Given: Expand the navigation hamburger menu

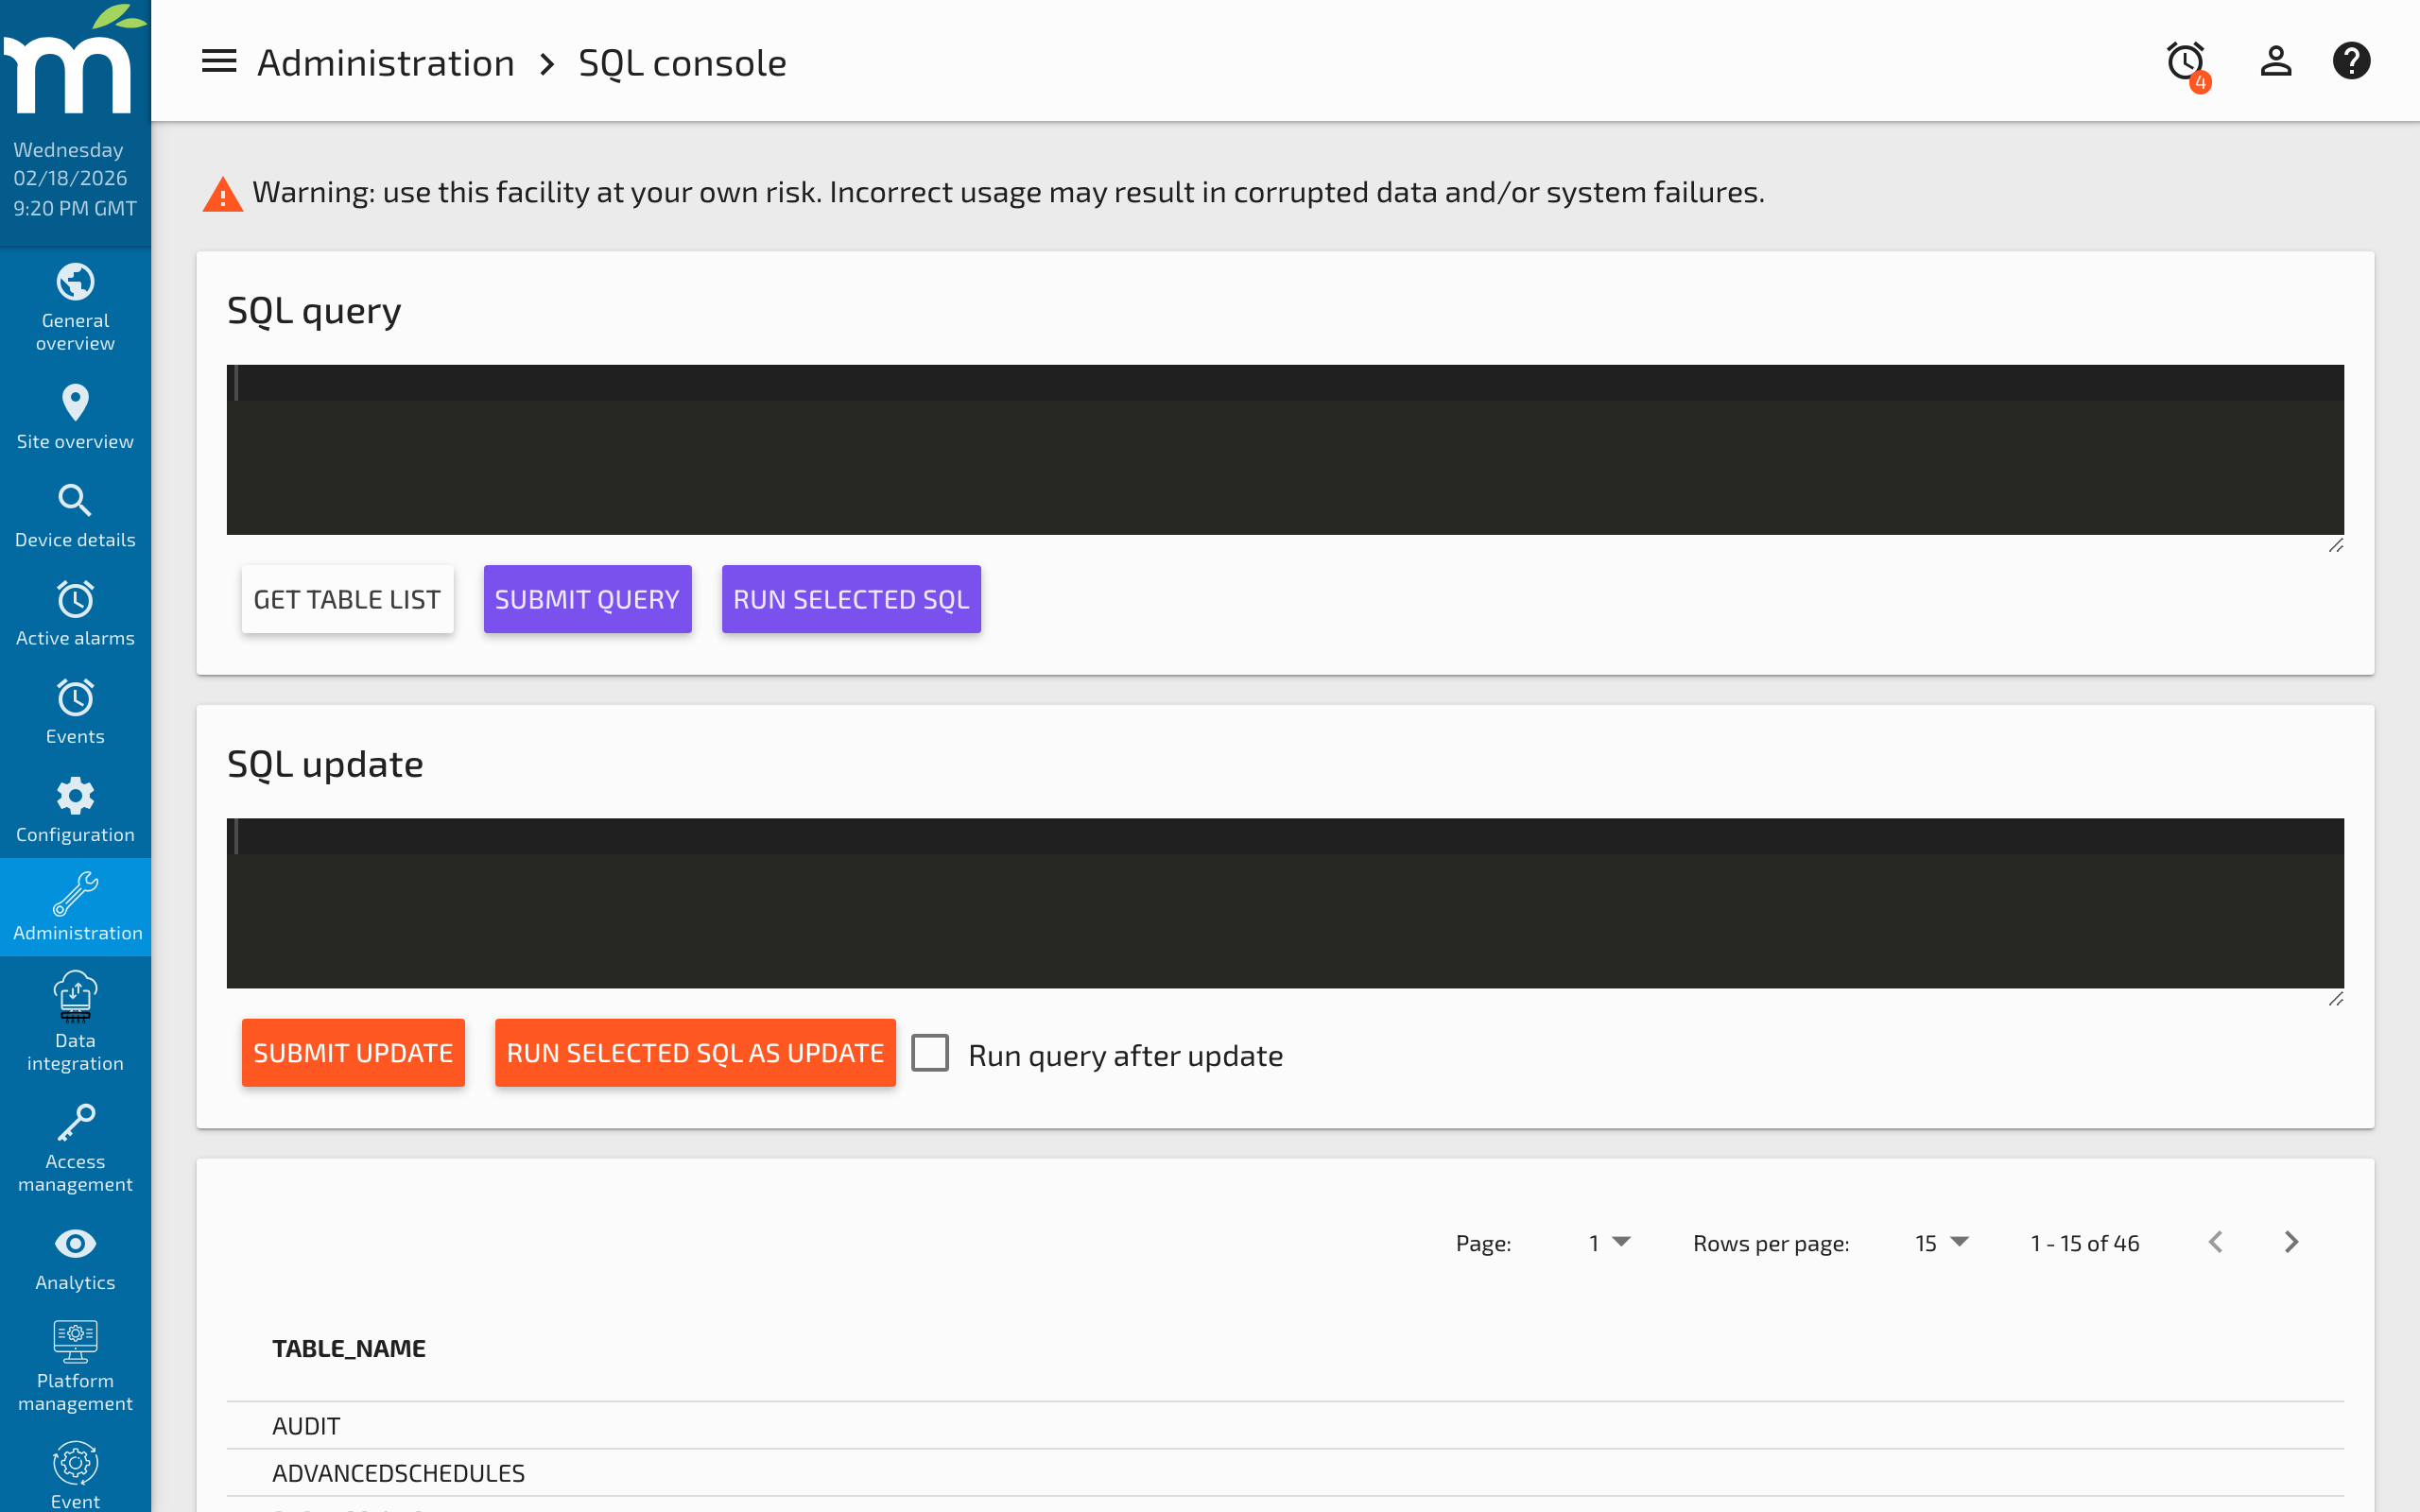Looking at the screenshot, I should tap(218, 61).
